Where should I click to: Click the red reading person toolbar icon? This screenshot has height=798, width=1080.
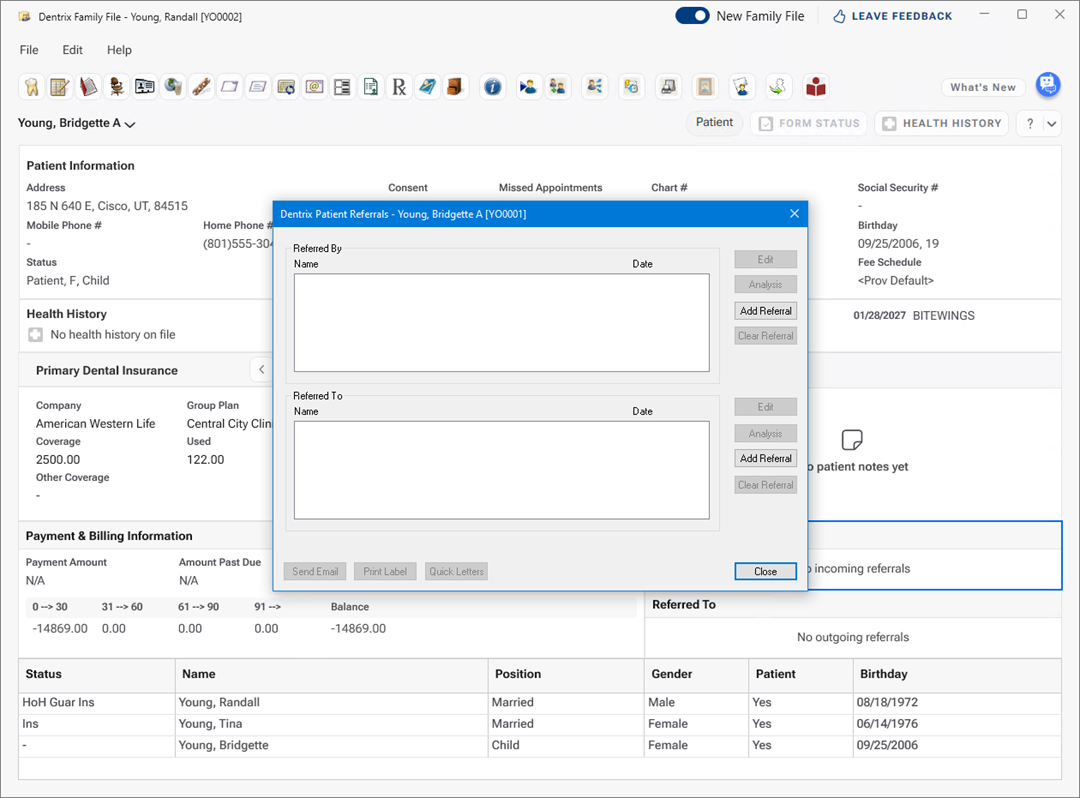click(816, 87)
